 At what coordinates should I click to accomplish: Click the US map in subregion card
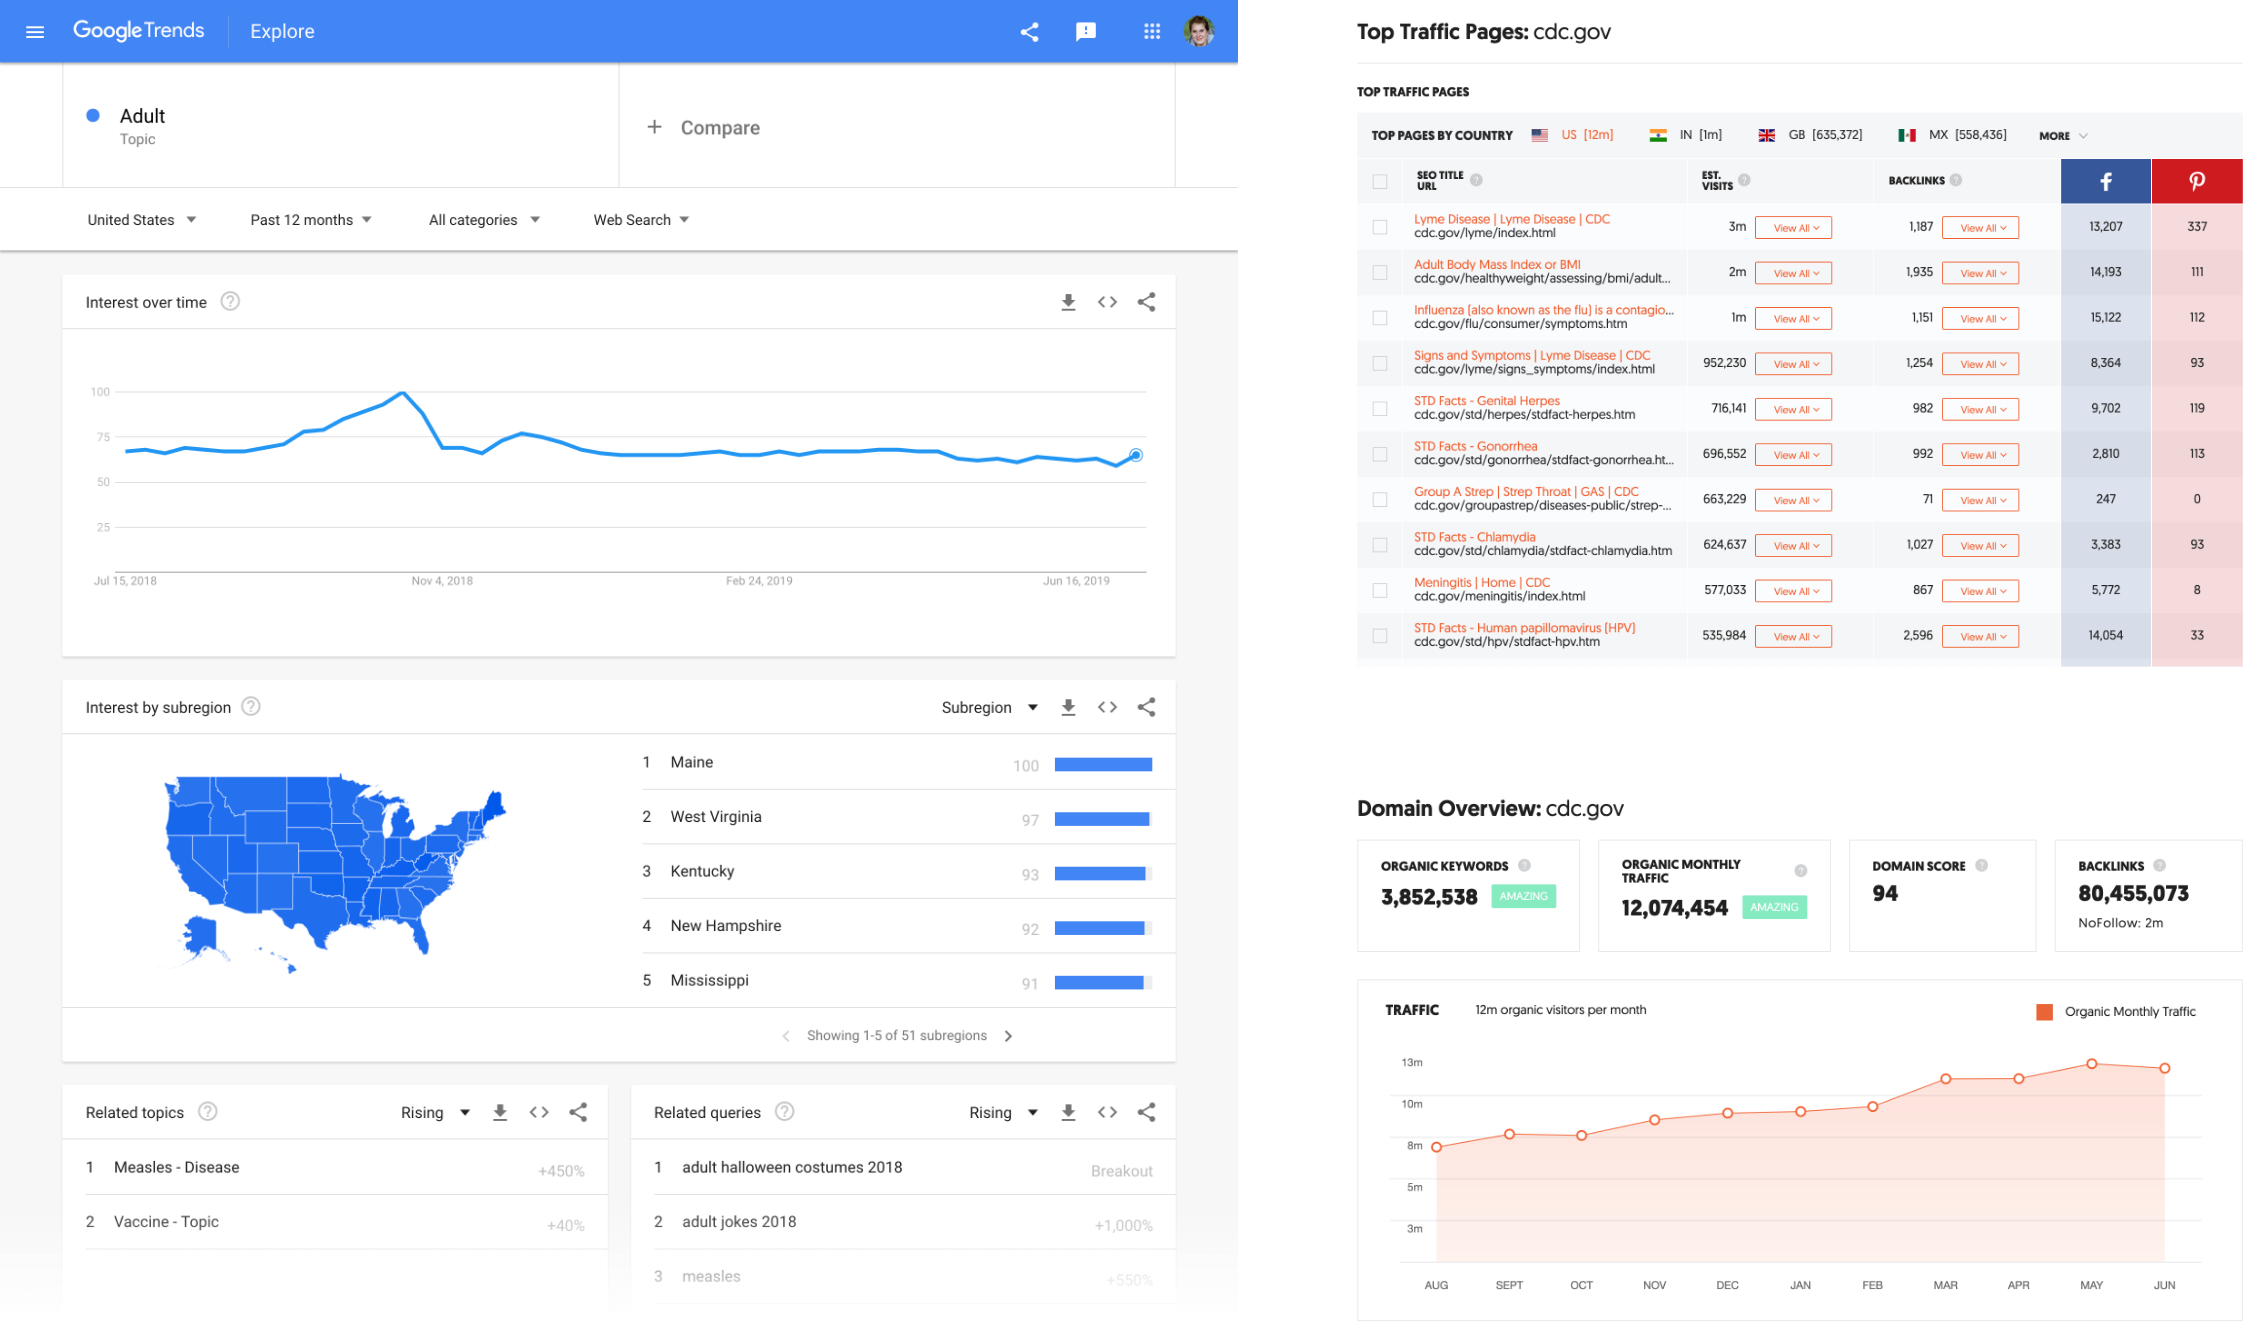336,873
